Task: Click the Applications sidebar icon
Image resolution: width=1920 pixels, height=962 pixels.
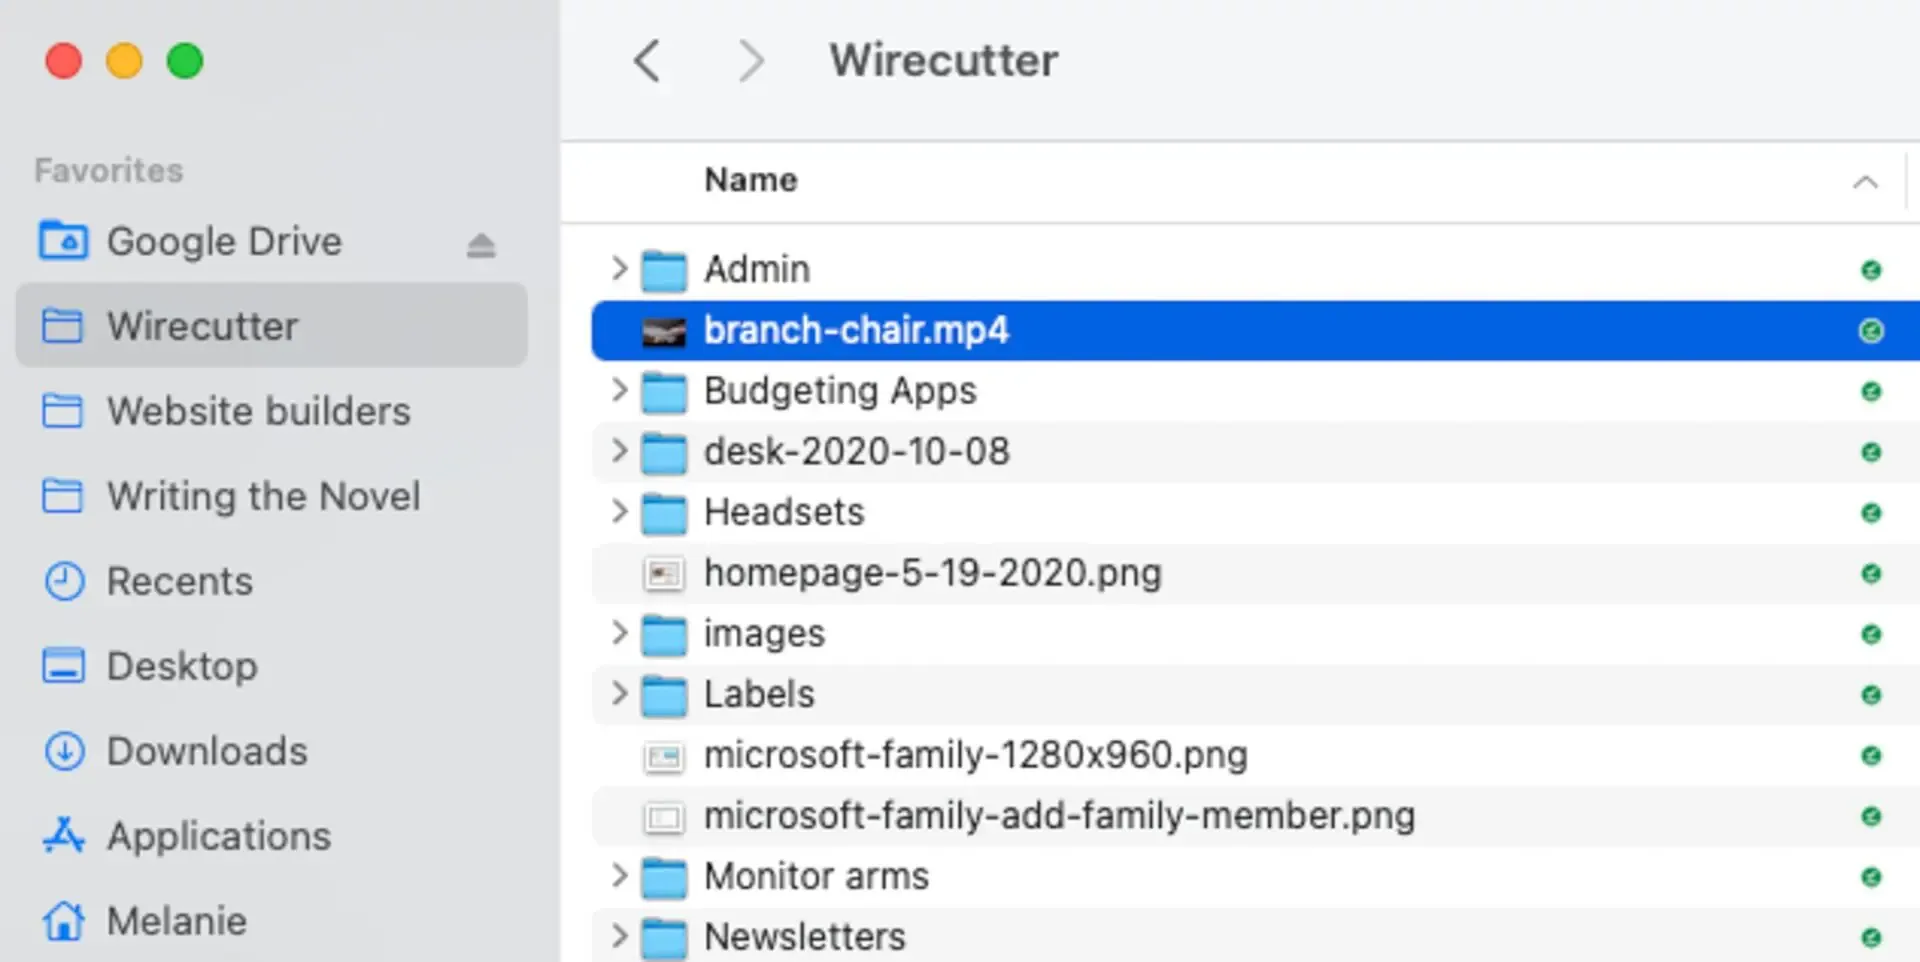Action: [64, 836]
